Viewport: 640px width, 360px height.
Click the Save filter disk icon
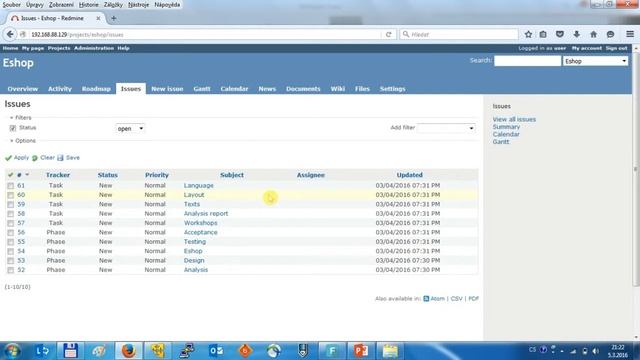(60, 158)
